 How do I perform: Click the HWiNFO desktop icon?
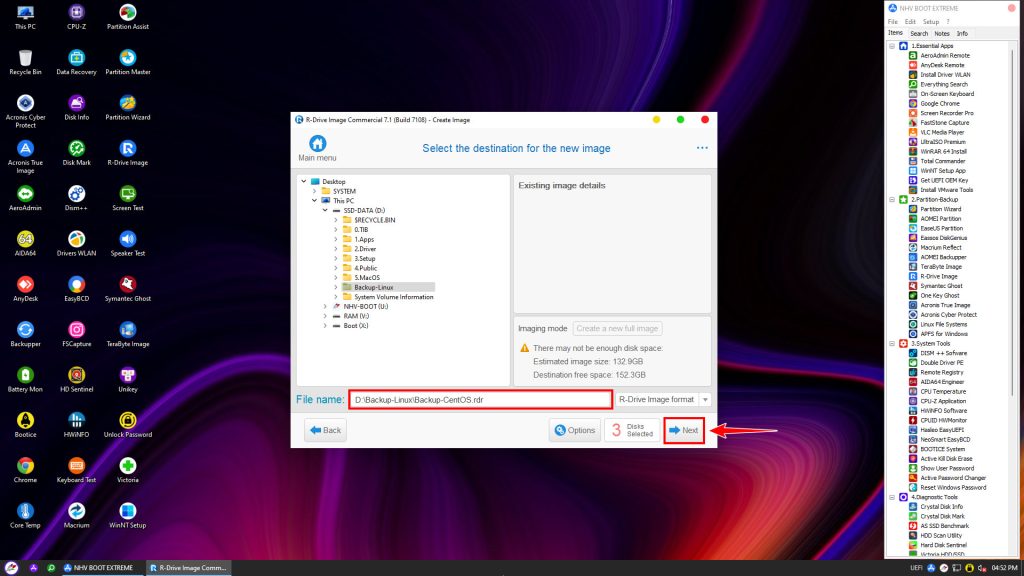click(76, 425)
